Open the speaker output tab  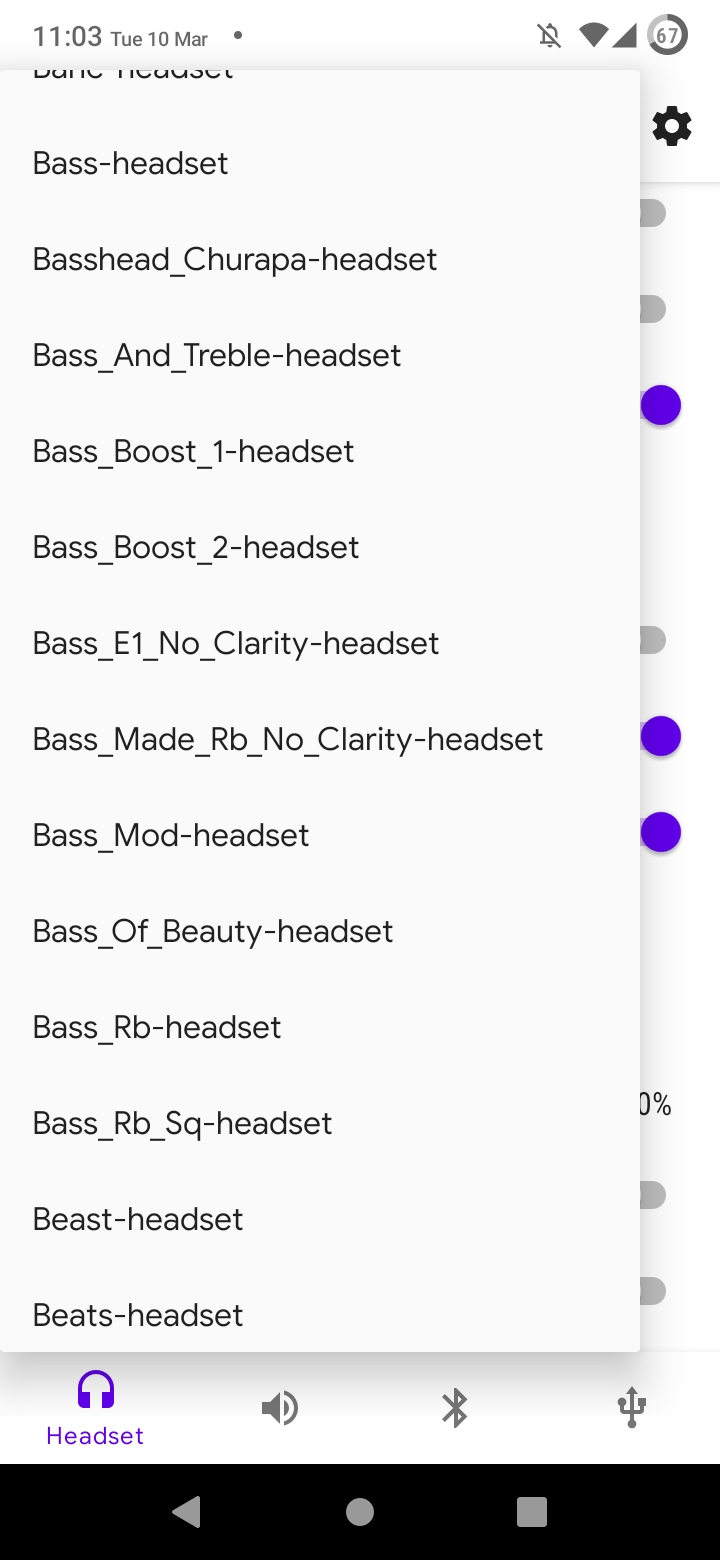click(x=279, y=1408)
